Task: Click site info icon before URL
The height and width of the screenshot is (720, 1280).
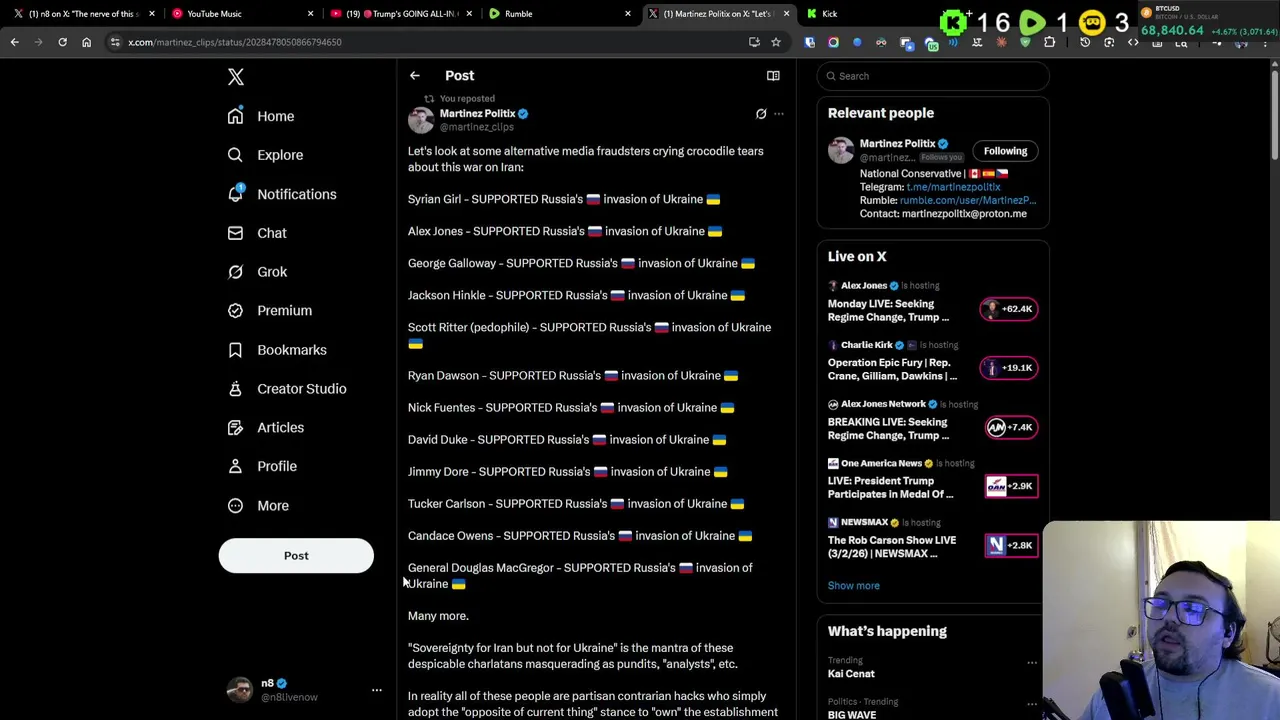Action: [115, 42]
